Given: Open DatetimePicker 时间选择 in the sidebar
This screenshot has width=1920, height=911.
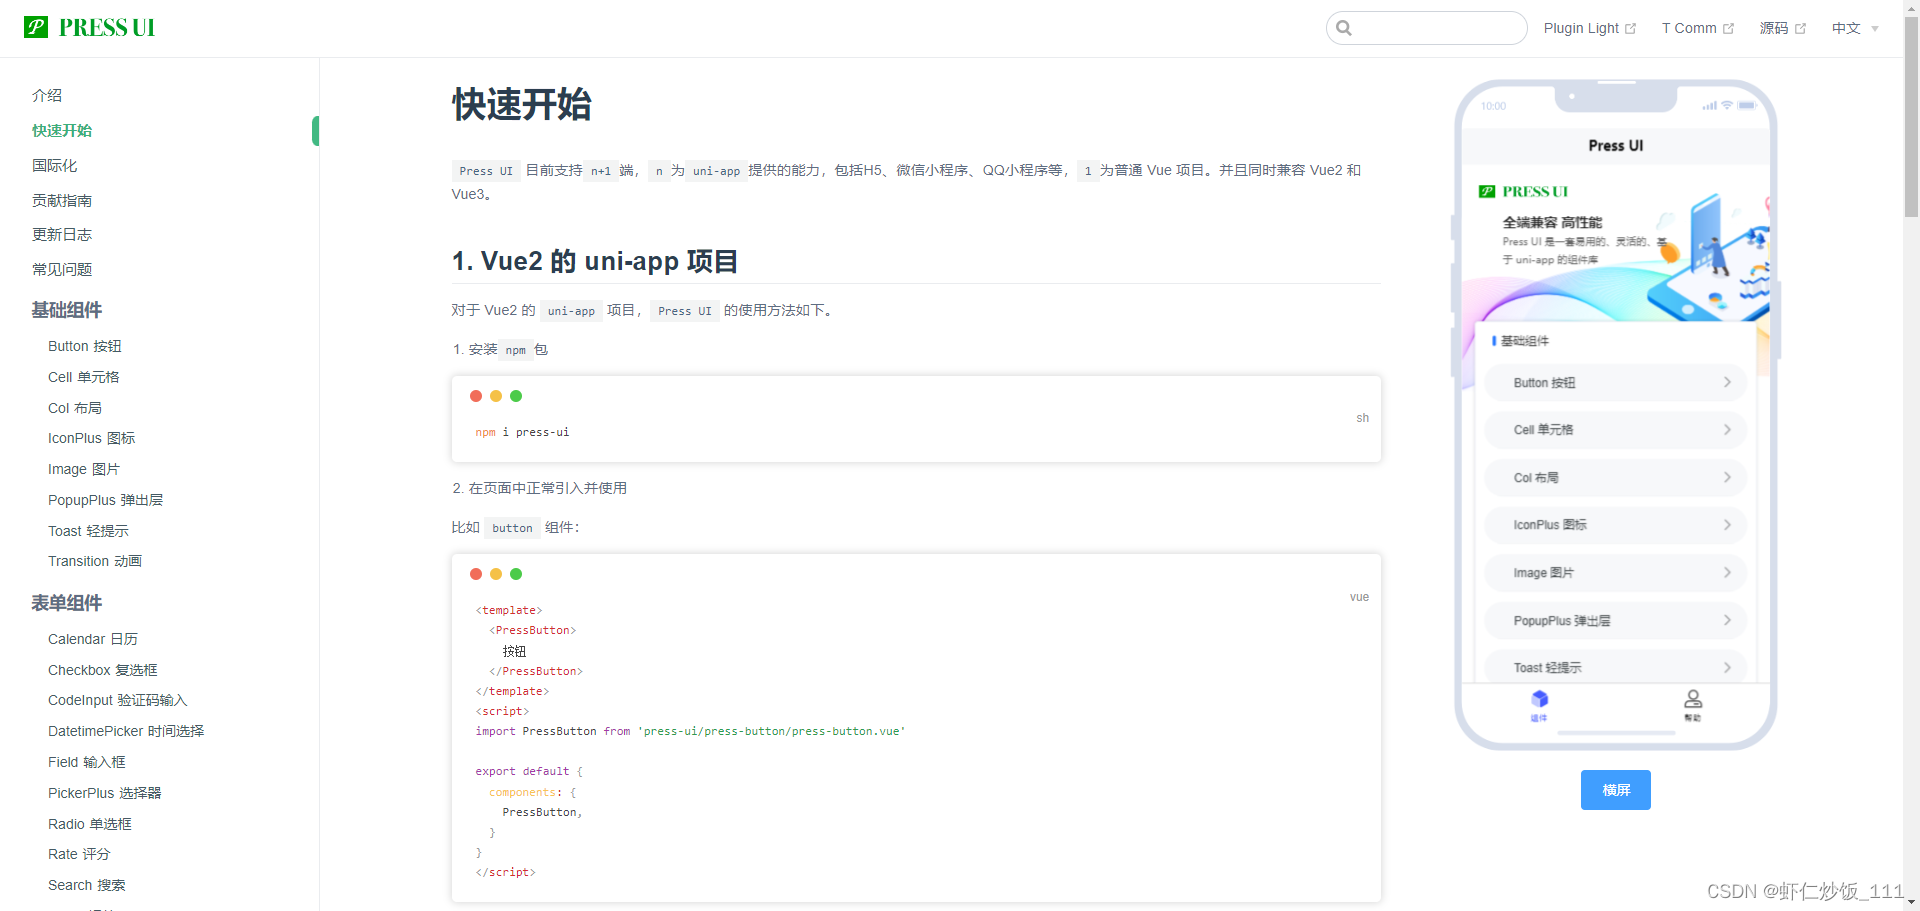Looking at the screenshot, I should click(126, 731).
